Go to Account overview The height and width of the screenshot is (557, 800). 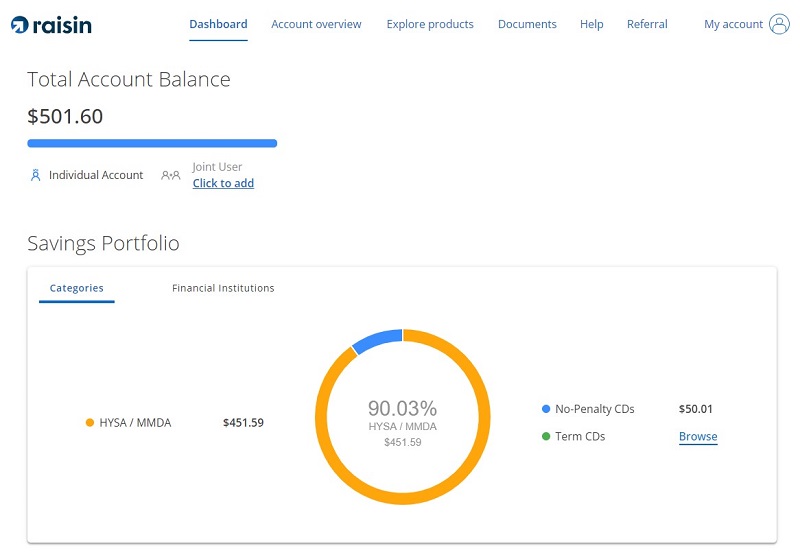316,24
